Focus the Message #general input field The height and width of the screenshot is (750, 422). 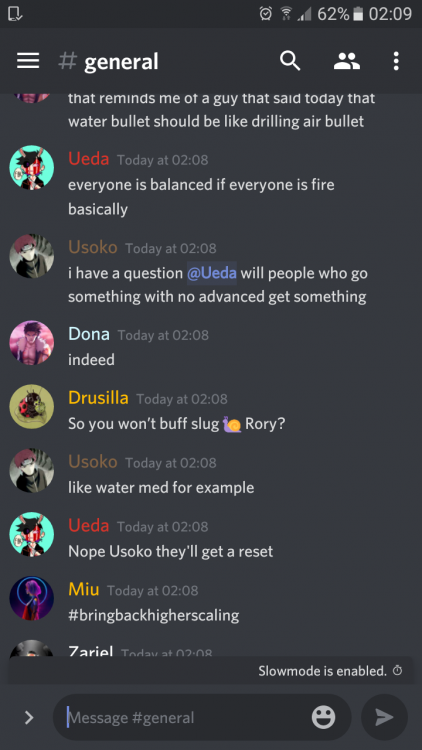point(187,717)
